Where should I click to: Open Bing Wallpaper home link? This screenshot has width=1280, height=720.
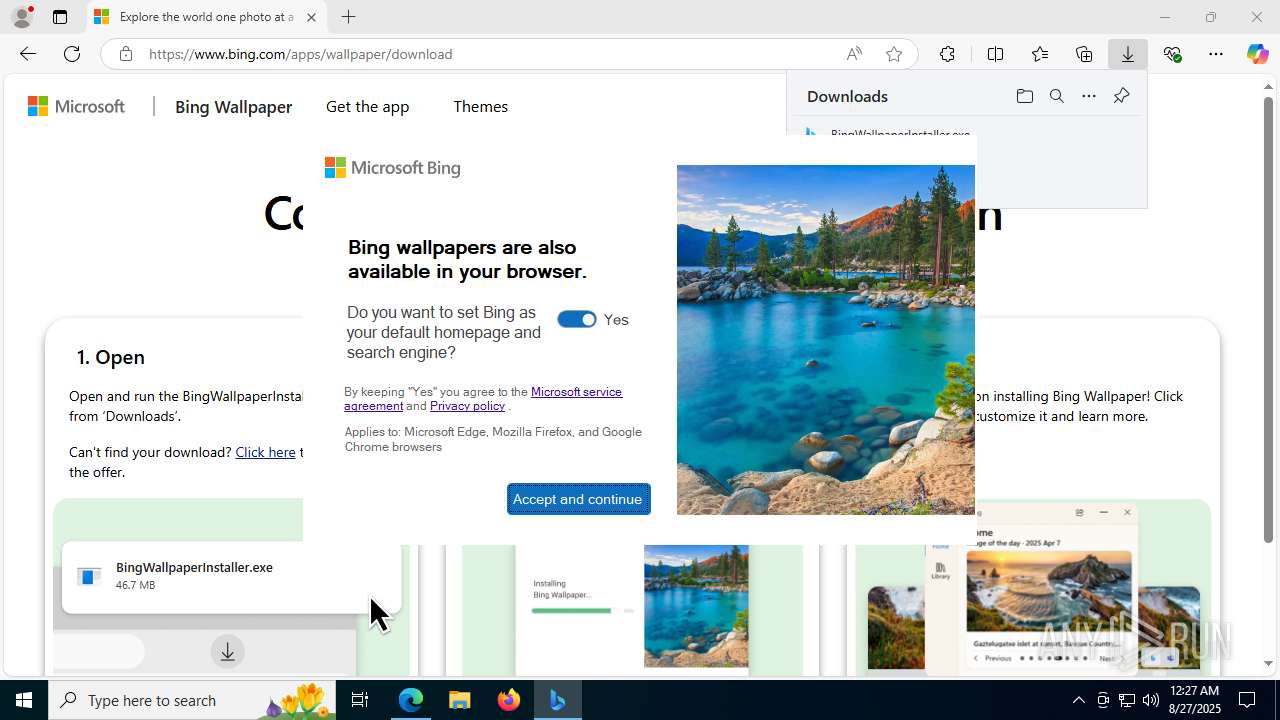coord(233,107)
